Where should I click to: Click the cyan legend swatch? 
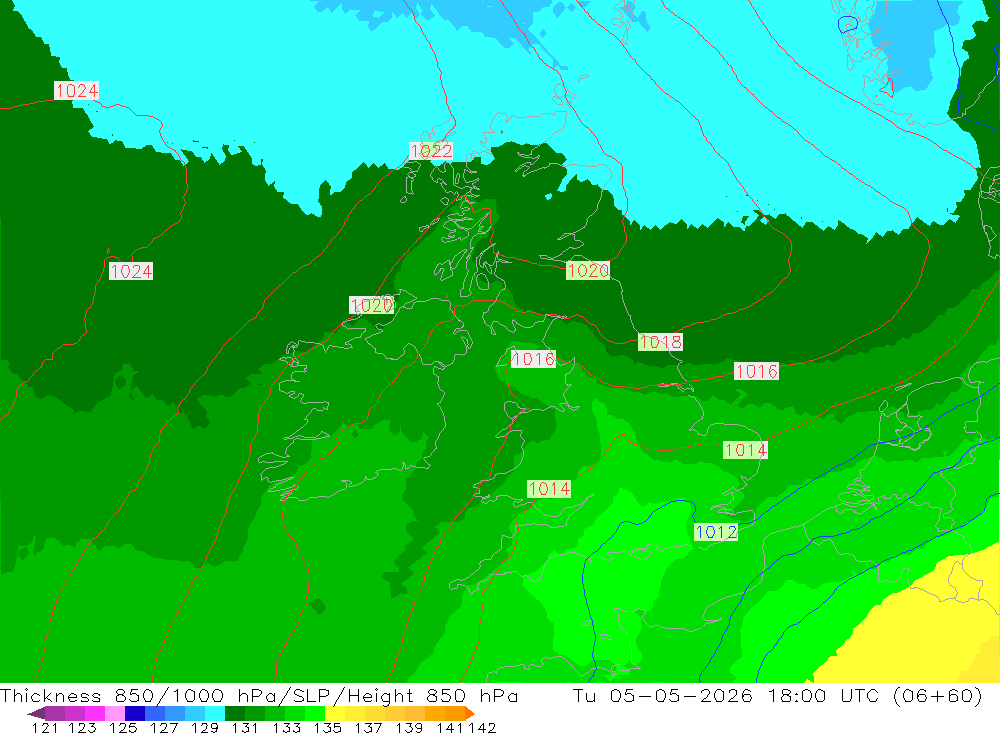click(215, 713)
